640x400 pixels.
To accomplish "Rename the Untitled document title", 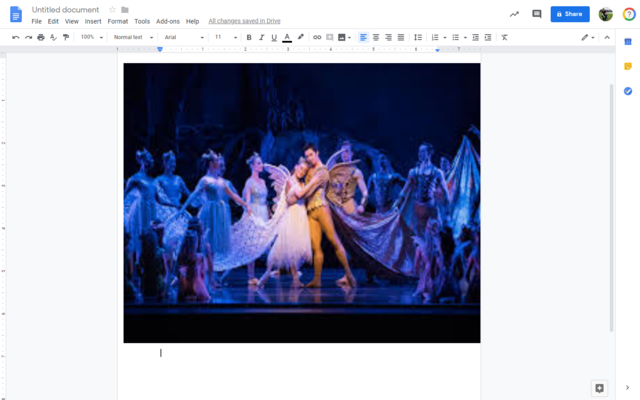I will click(65, 9).
